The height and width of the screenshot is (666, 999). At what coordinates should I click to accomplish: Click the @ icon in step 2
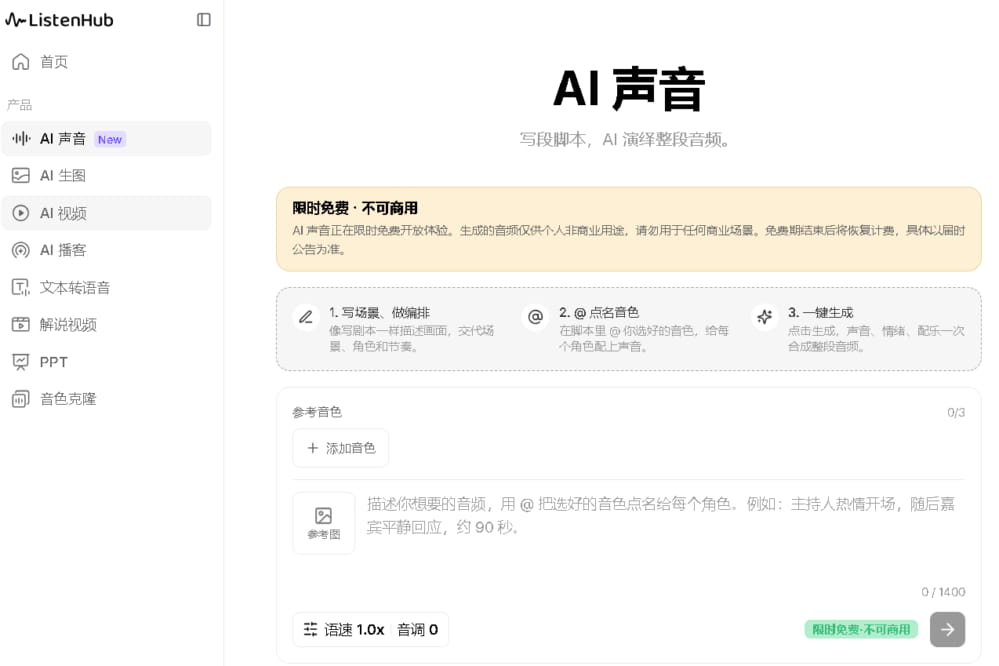[x=536, y=316]
